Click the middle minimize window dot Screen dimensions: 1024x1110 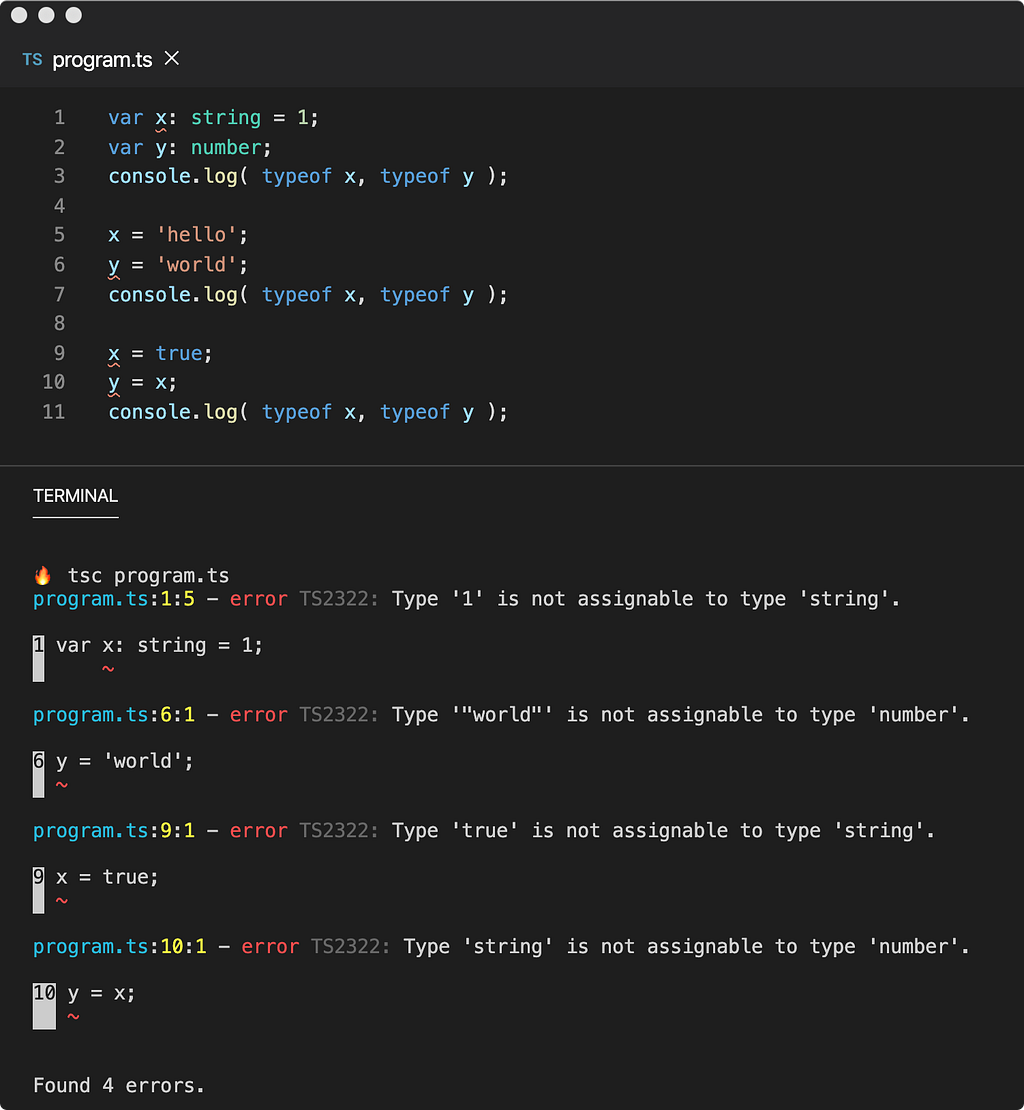(x=46, y=15)
